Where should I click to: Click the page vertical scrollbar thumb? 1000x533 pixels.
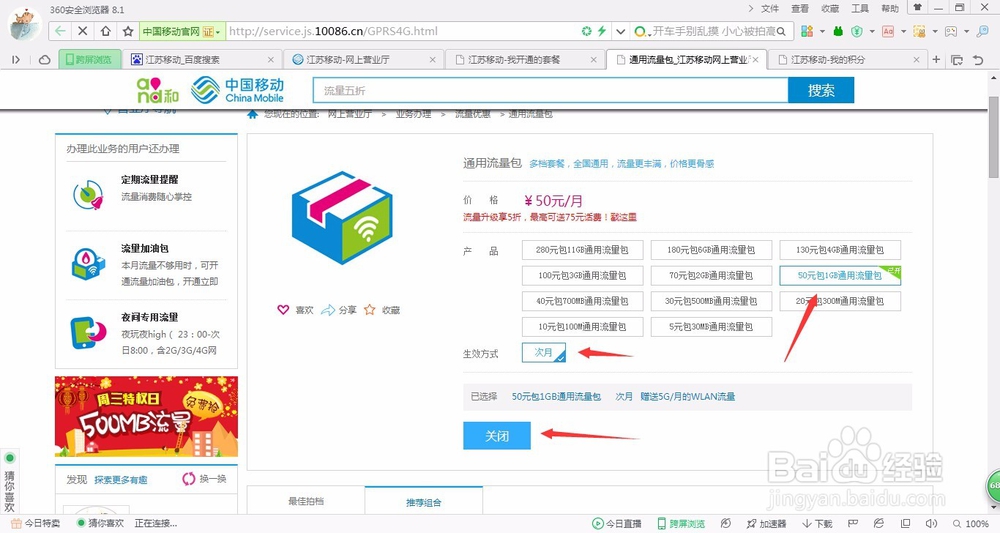(994, 137)
